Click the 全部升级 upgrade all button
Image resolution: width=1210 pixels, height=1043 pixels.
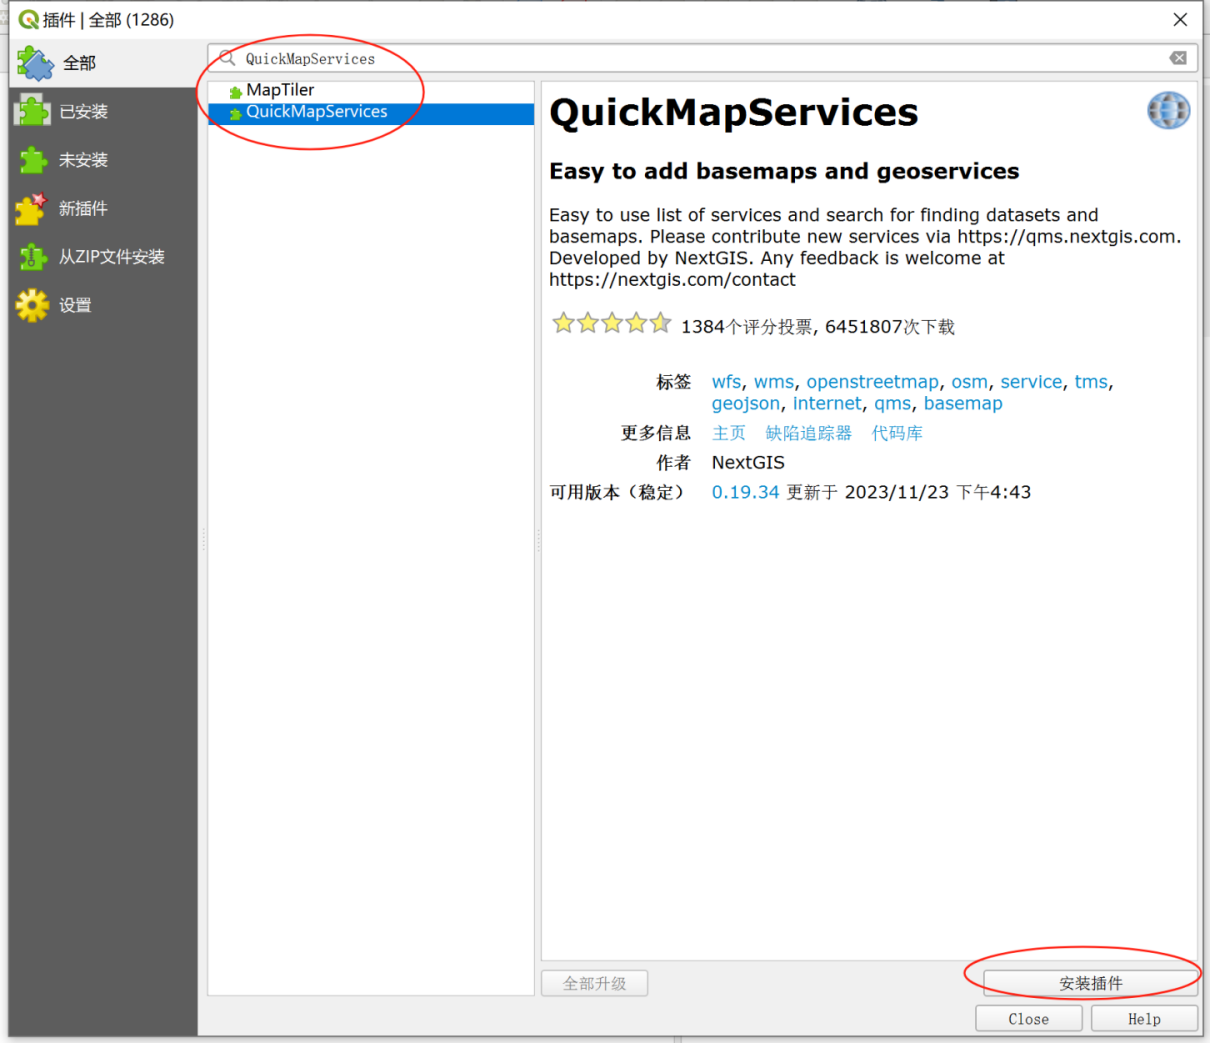coord(594,983)
